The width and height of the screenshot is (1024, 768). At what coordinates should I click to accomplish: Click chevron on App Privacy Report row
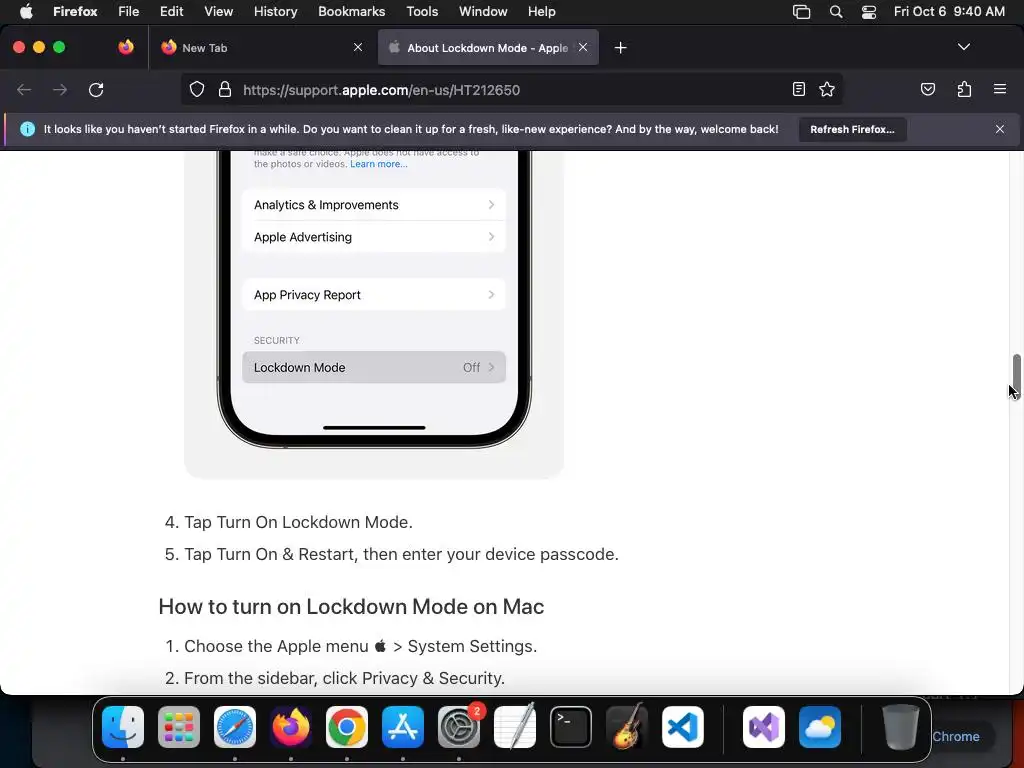[491, 295]
